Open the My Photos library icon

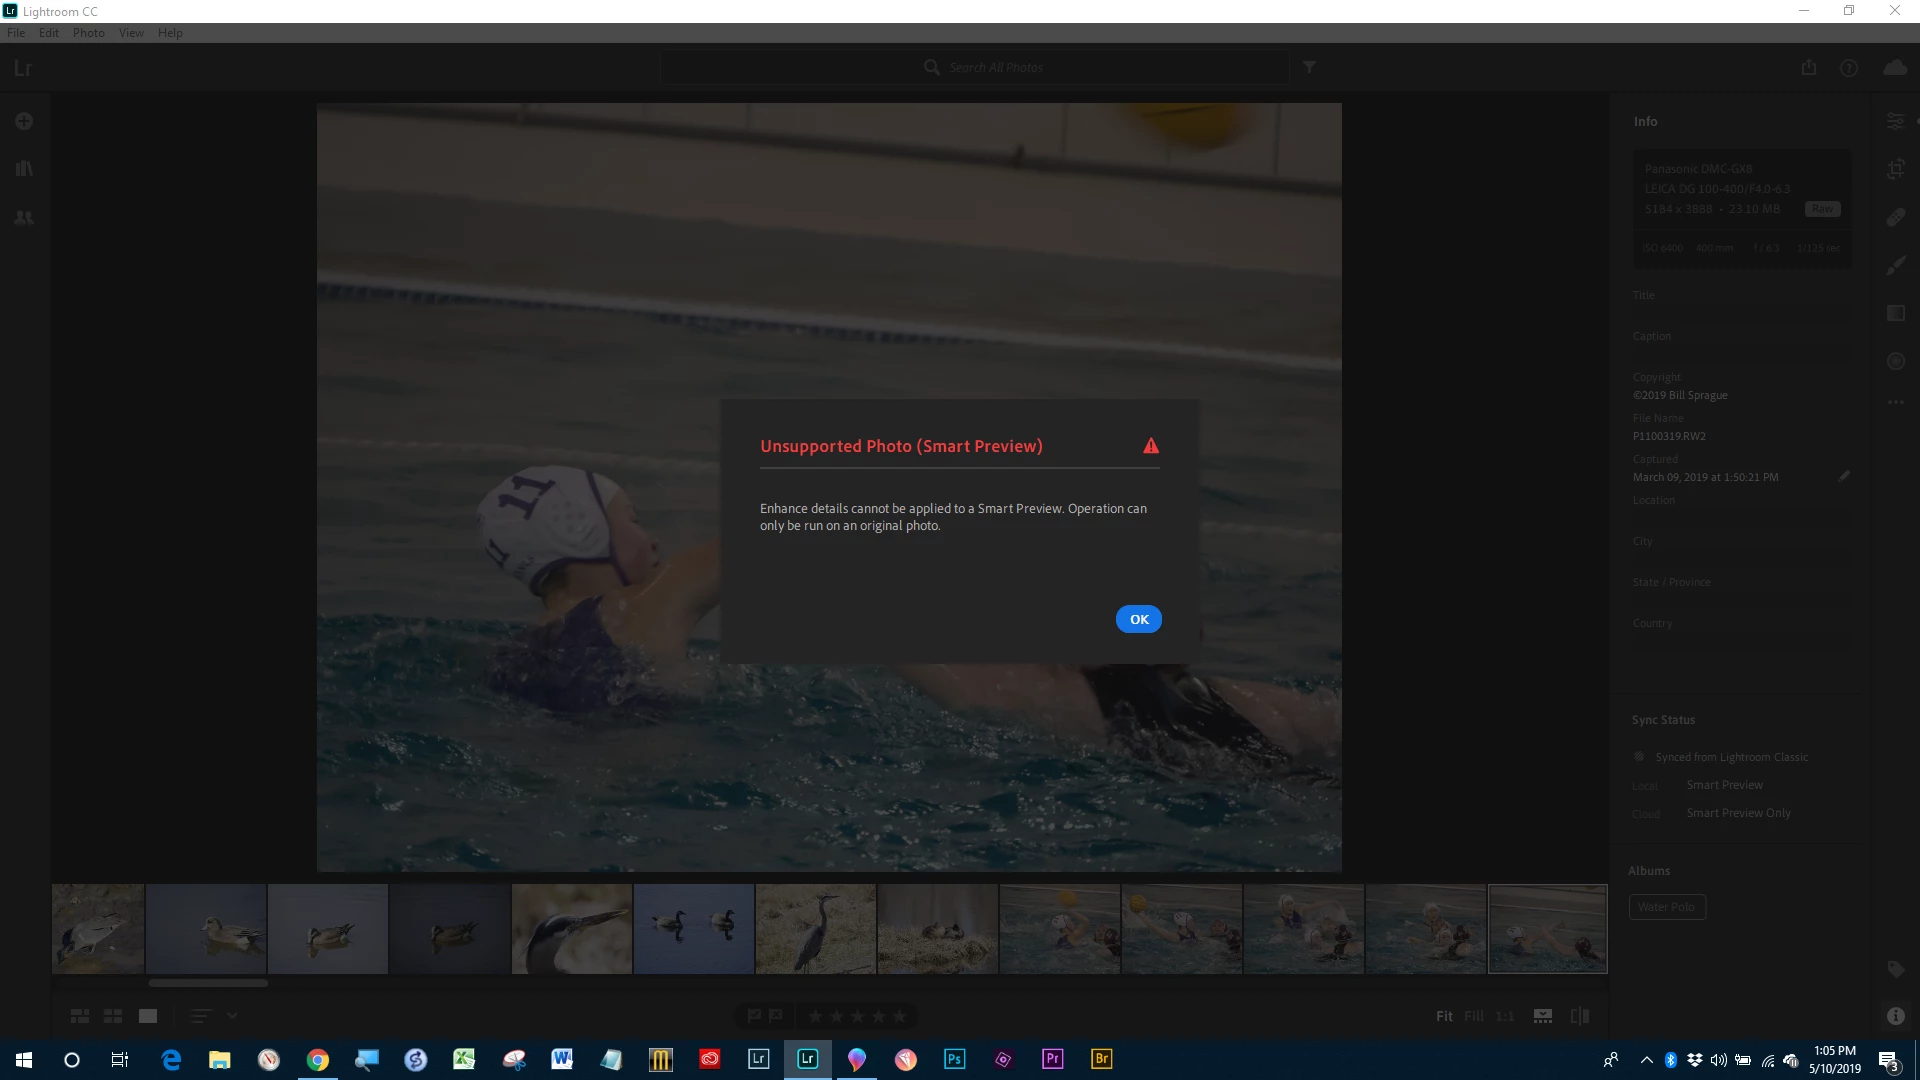click(x=24, y=169)
